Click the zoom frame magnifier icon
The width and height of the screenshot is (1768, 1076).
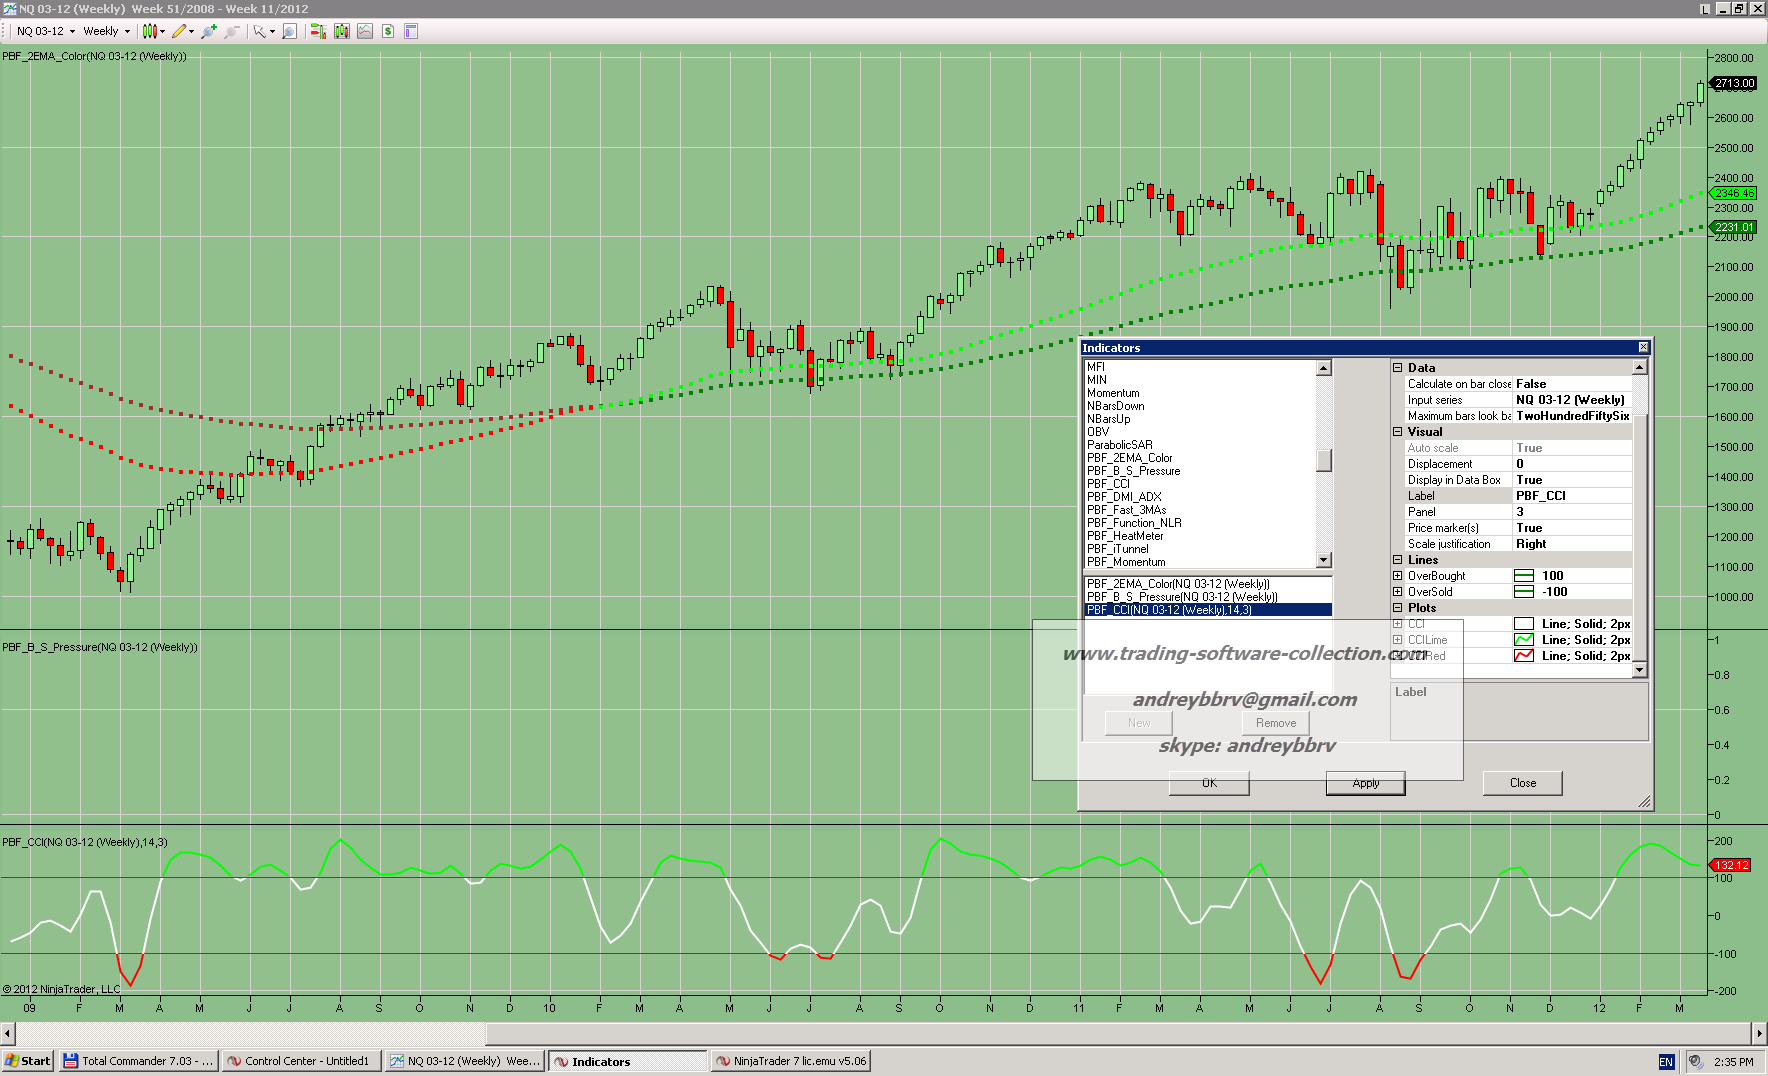(x=289, y=31)
